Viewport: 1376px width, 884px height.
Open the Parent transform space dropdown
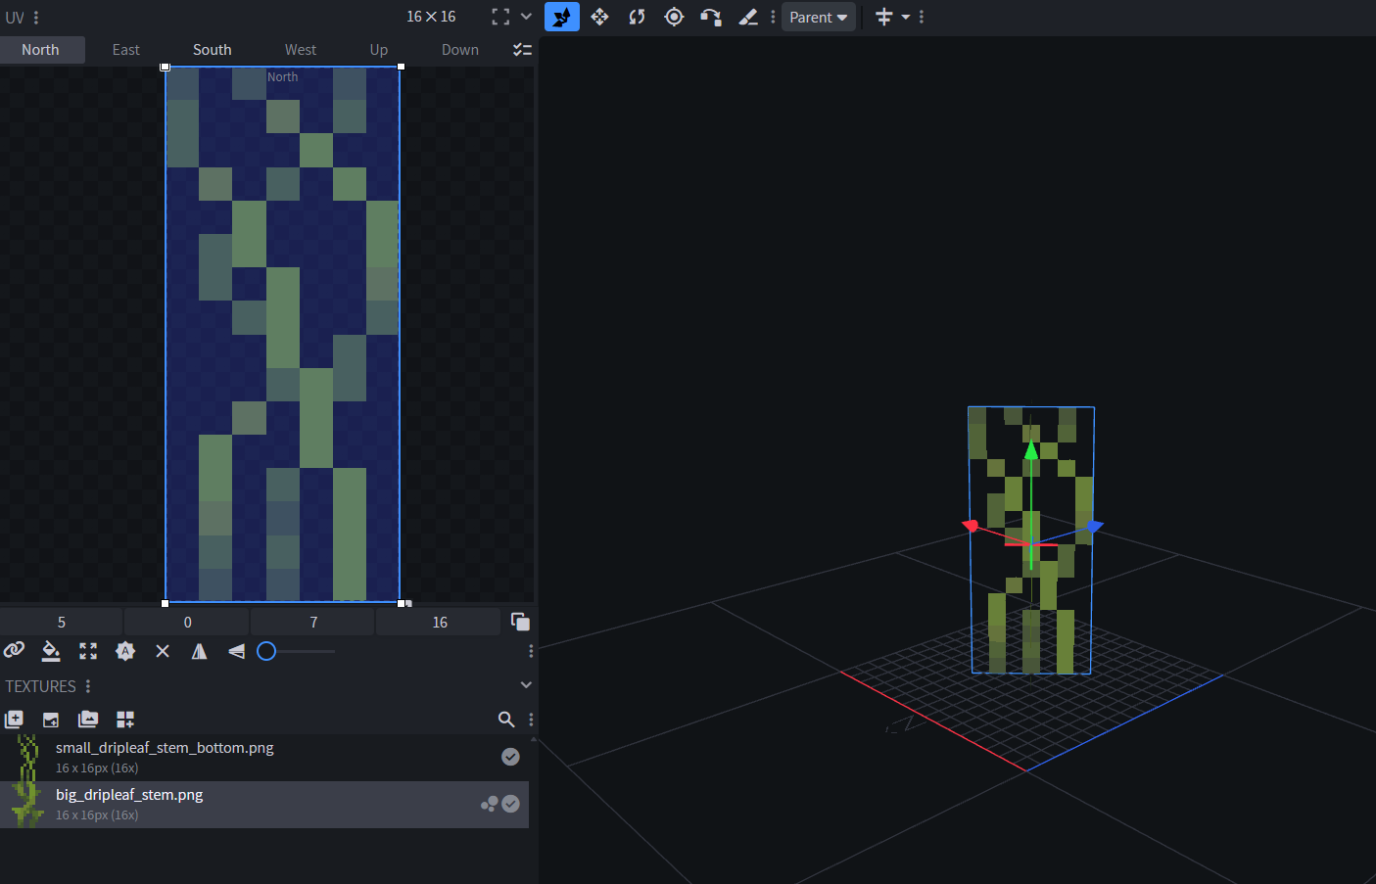[818, 17]
